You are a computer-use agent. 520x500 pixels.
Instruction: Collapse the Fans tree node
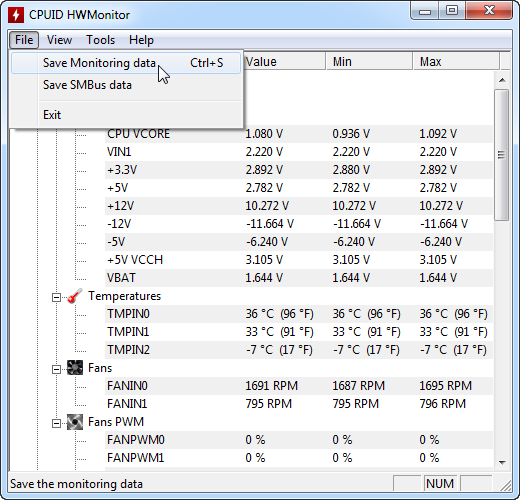pyautogui.click(x=56, y=369)
